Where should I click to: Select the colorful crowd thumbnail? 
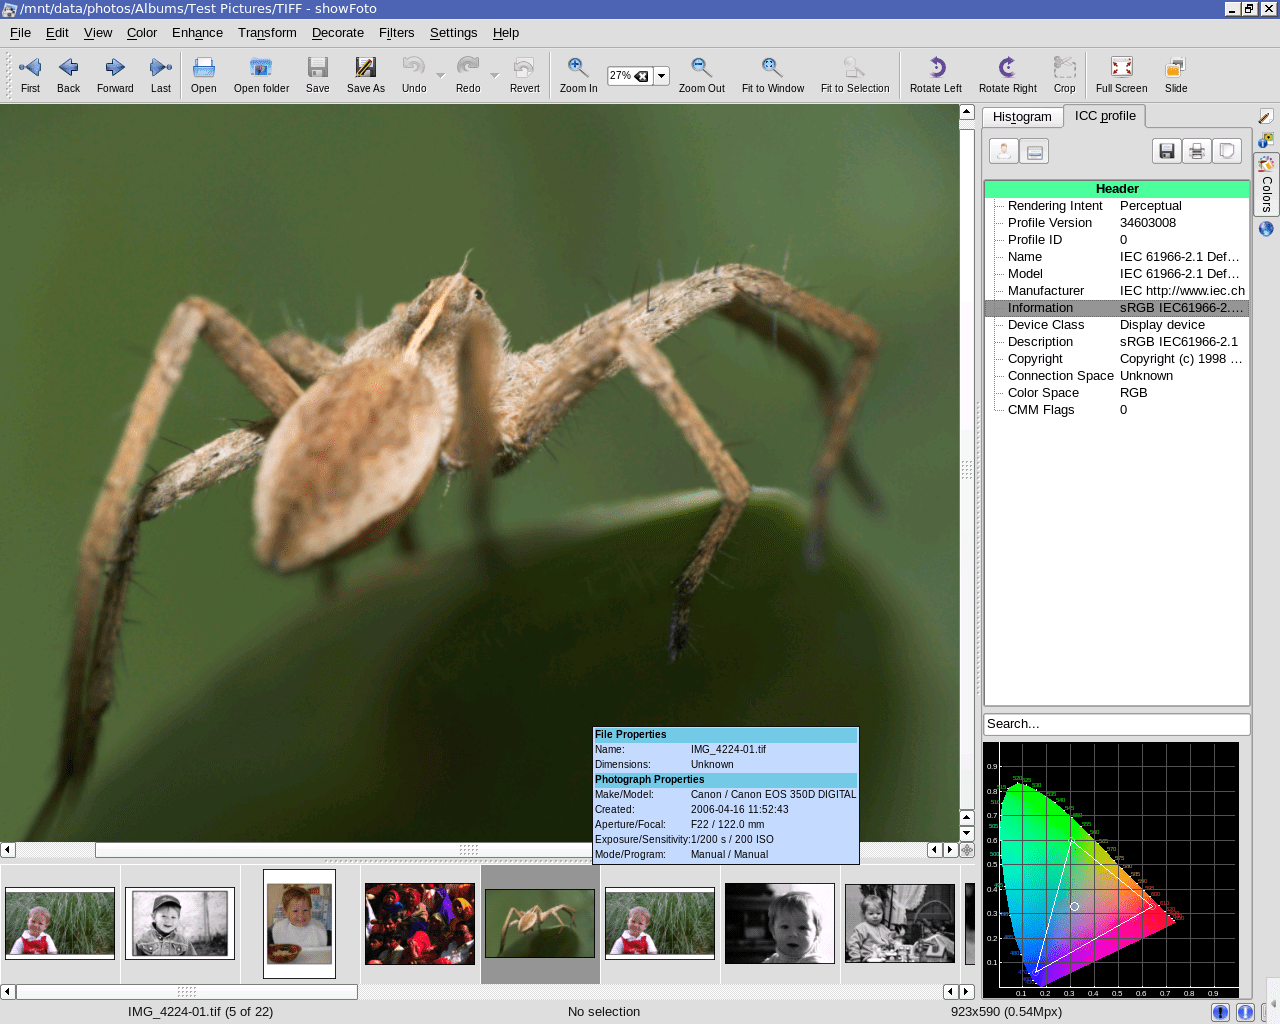(x=420, y=923)
